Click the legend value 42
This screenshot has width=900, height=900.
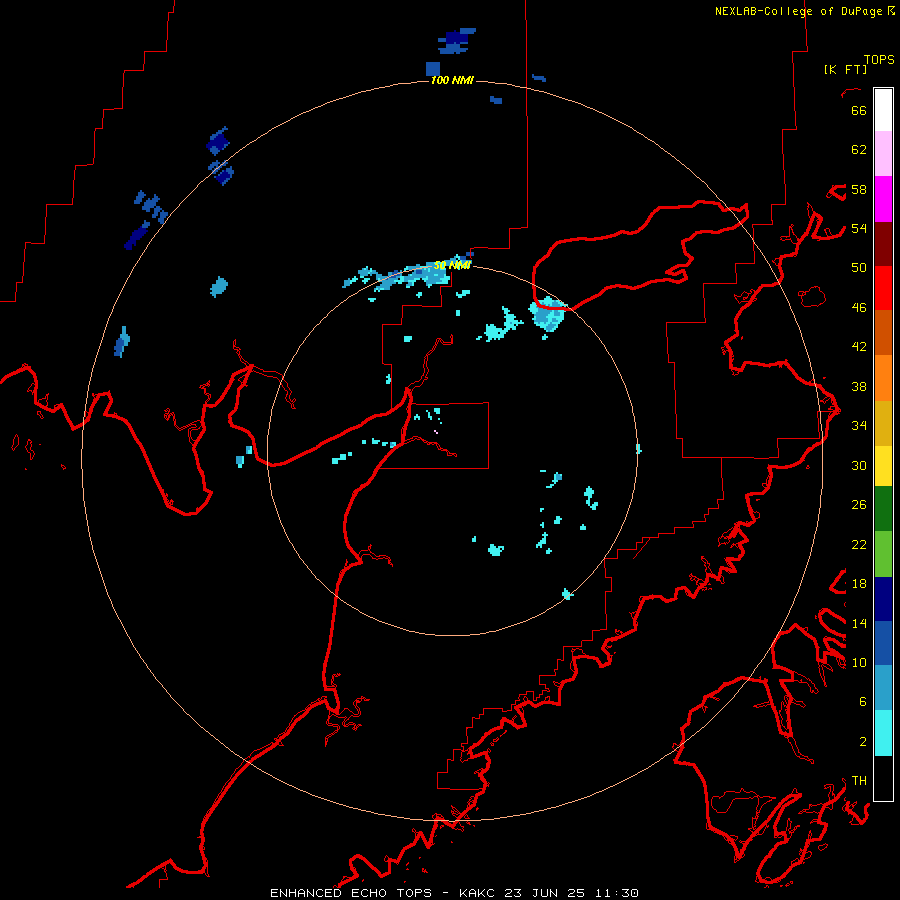pyautogui.click(x=859, y=347)
